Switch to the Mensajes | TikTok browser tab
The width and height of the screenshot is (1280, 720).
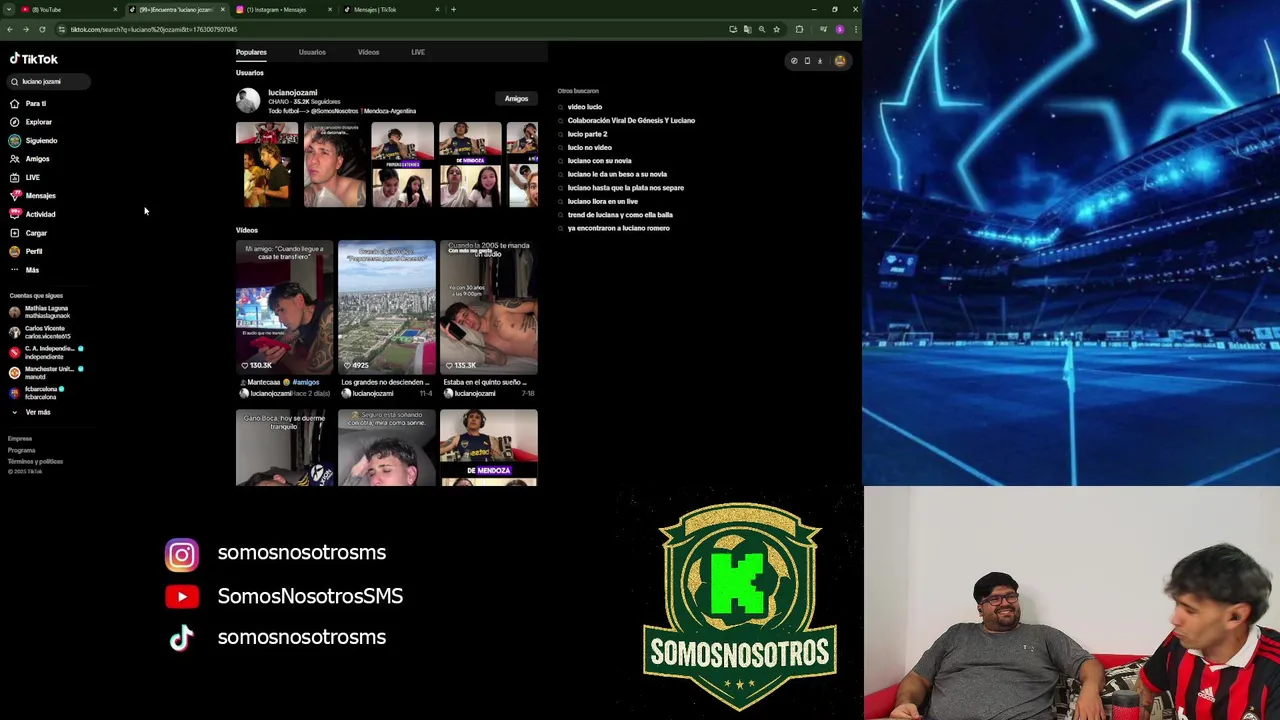(x=391, y=9)
